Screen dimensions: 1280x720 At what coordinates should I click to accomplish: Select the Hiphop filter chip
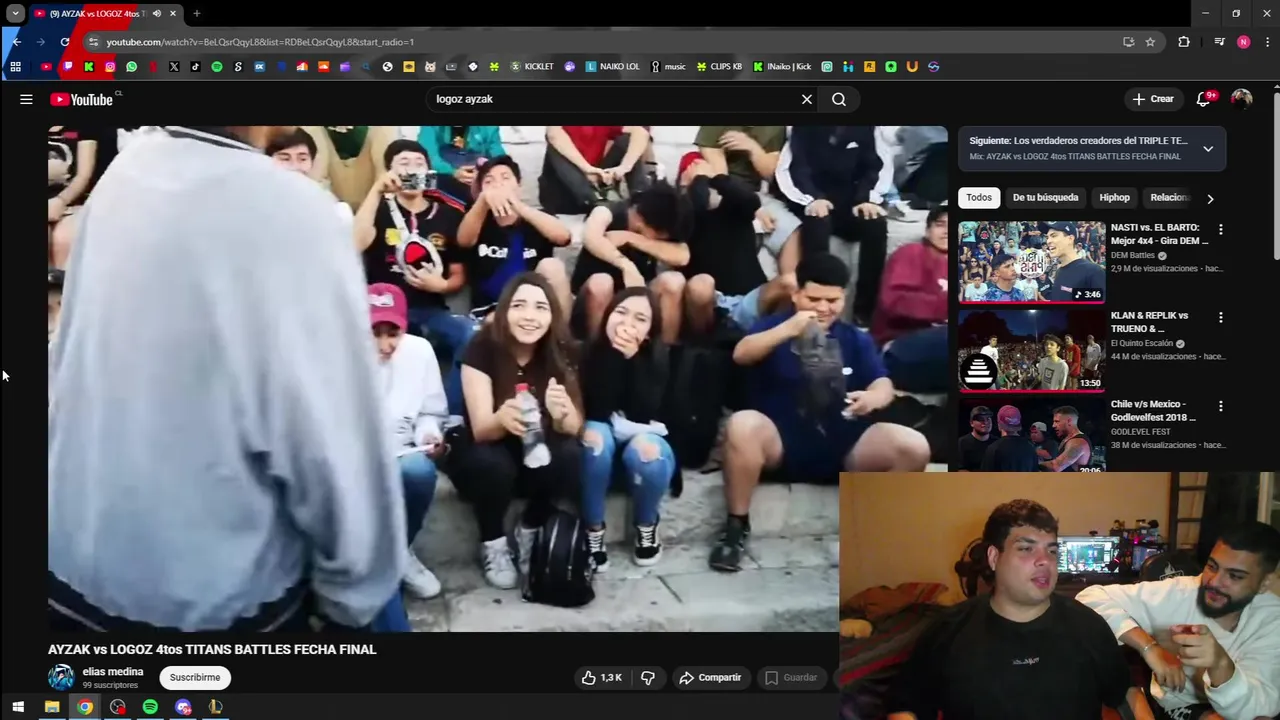coord(1114,197)
